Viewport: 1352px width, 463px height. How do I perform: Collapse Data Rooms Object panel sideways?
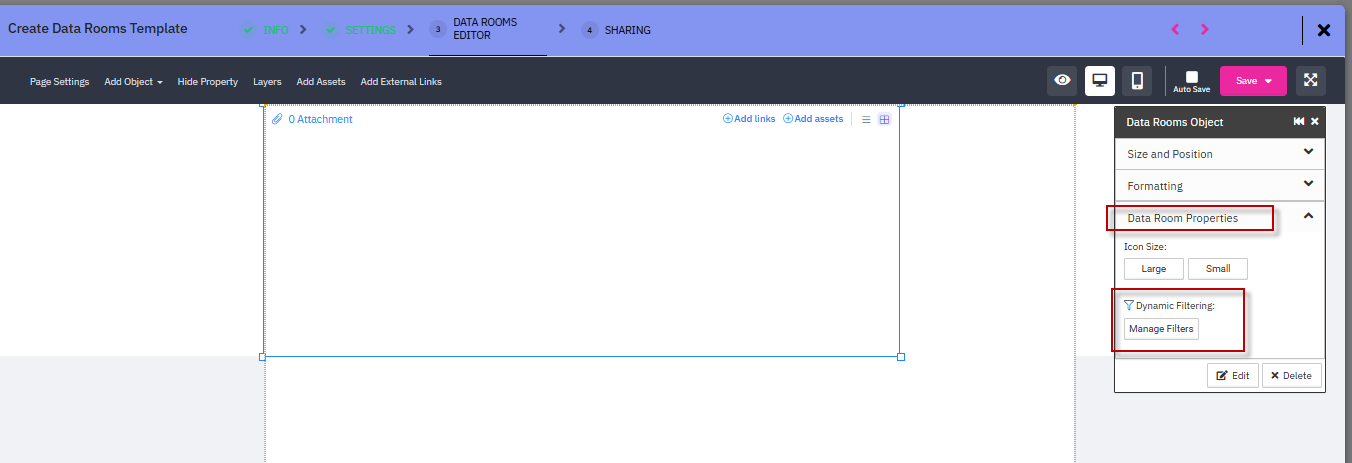(1298, 122)
